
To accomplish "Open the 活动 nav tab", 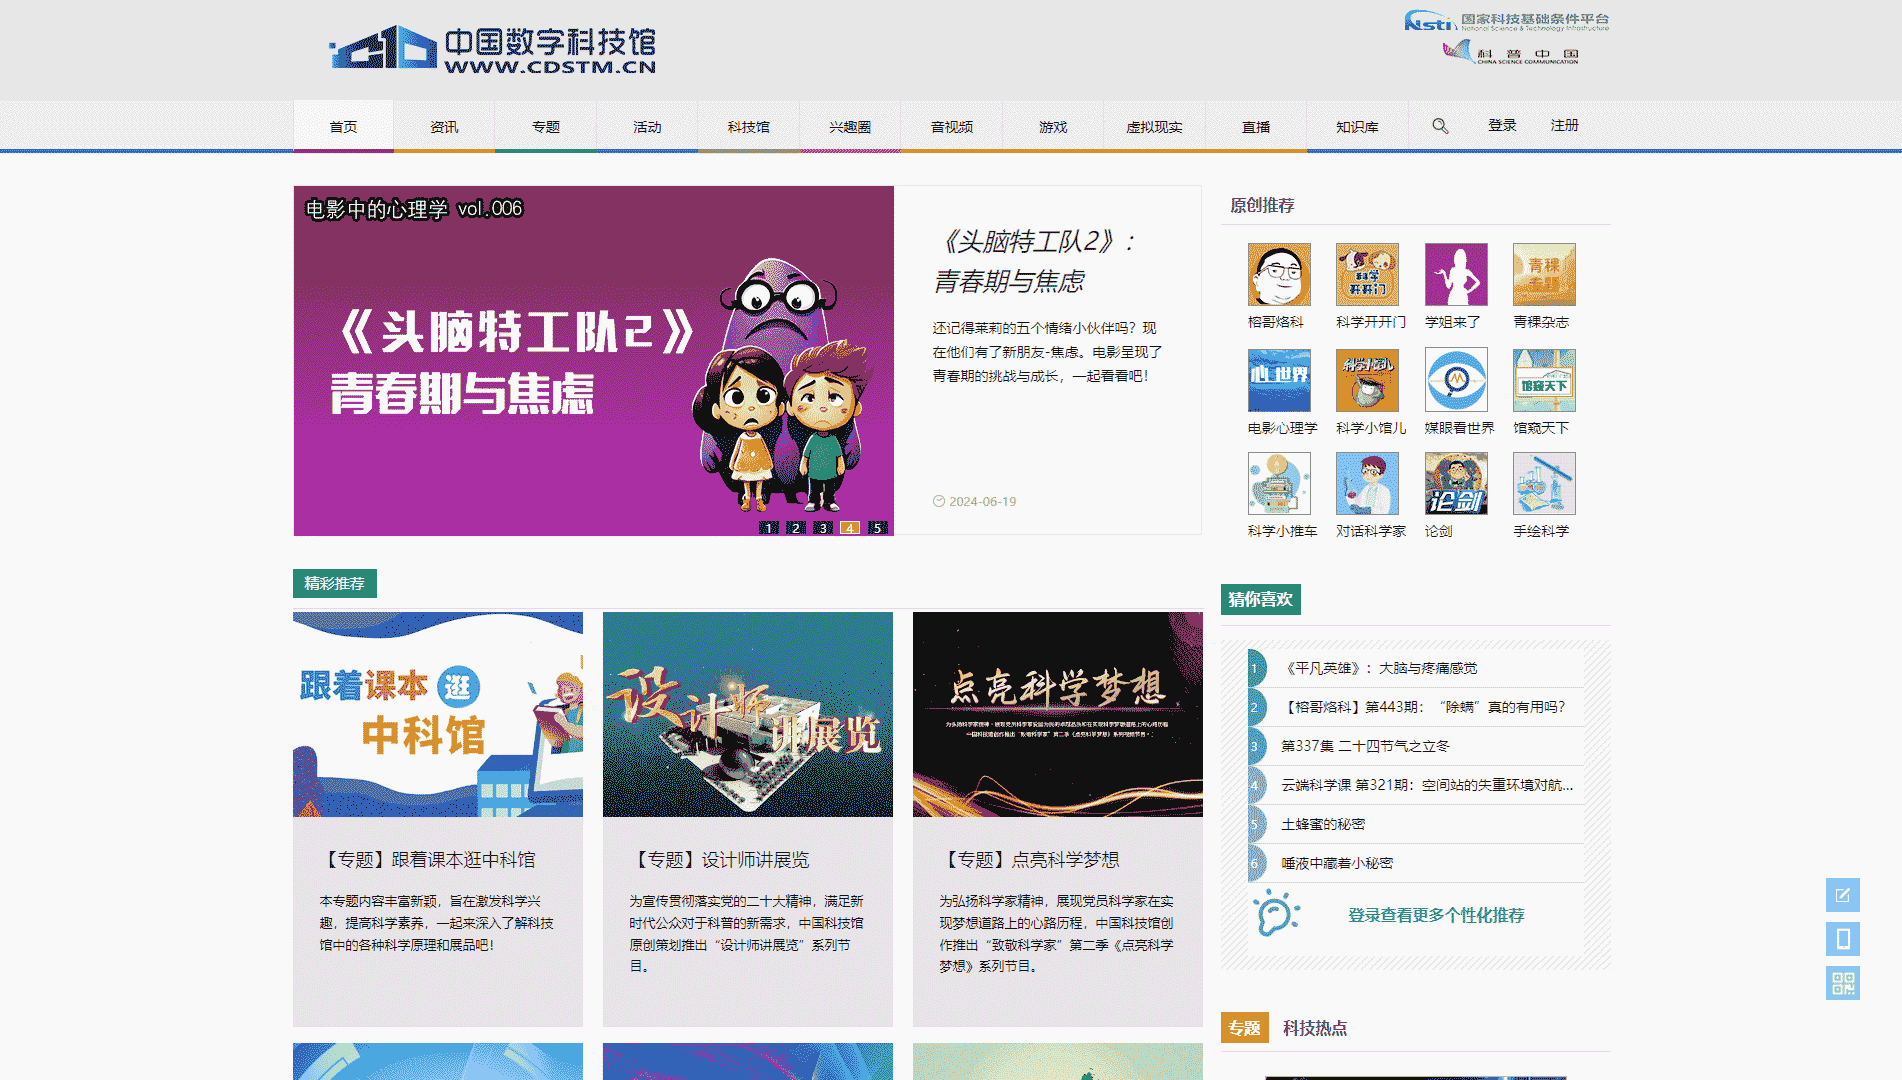I will pos(647,127).
